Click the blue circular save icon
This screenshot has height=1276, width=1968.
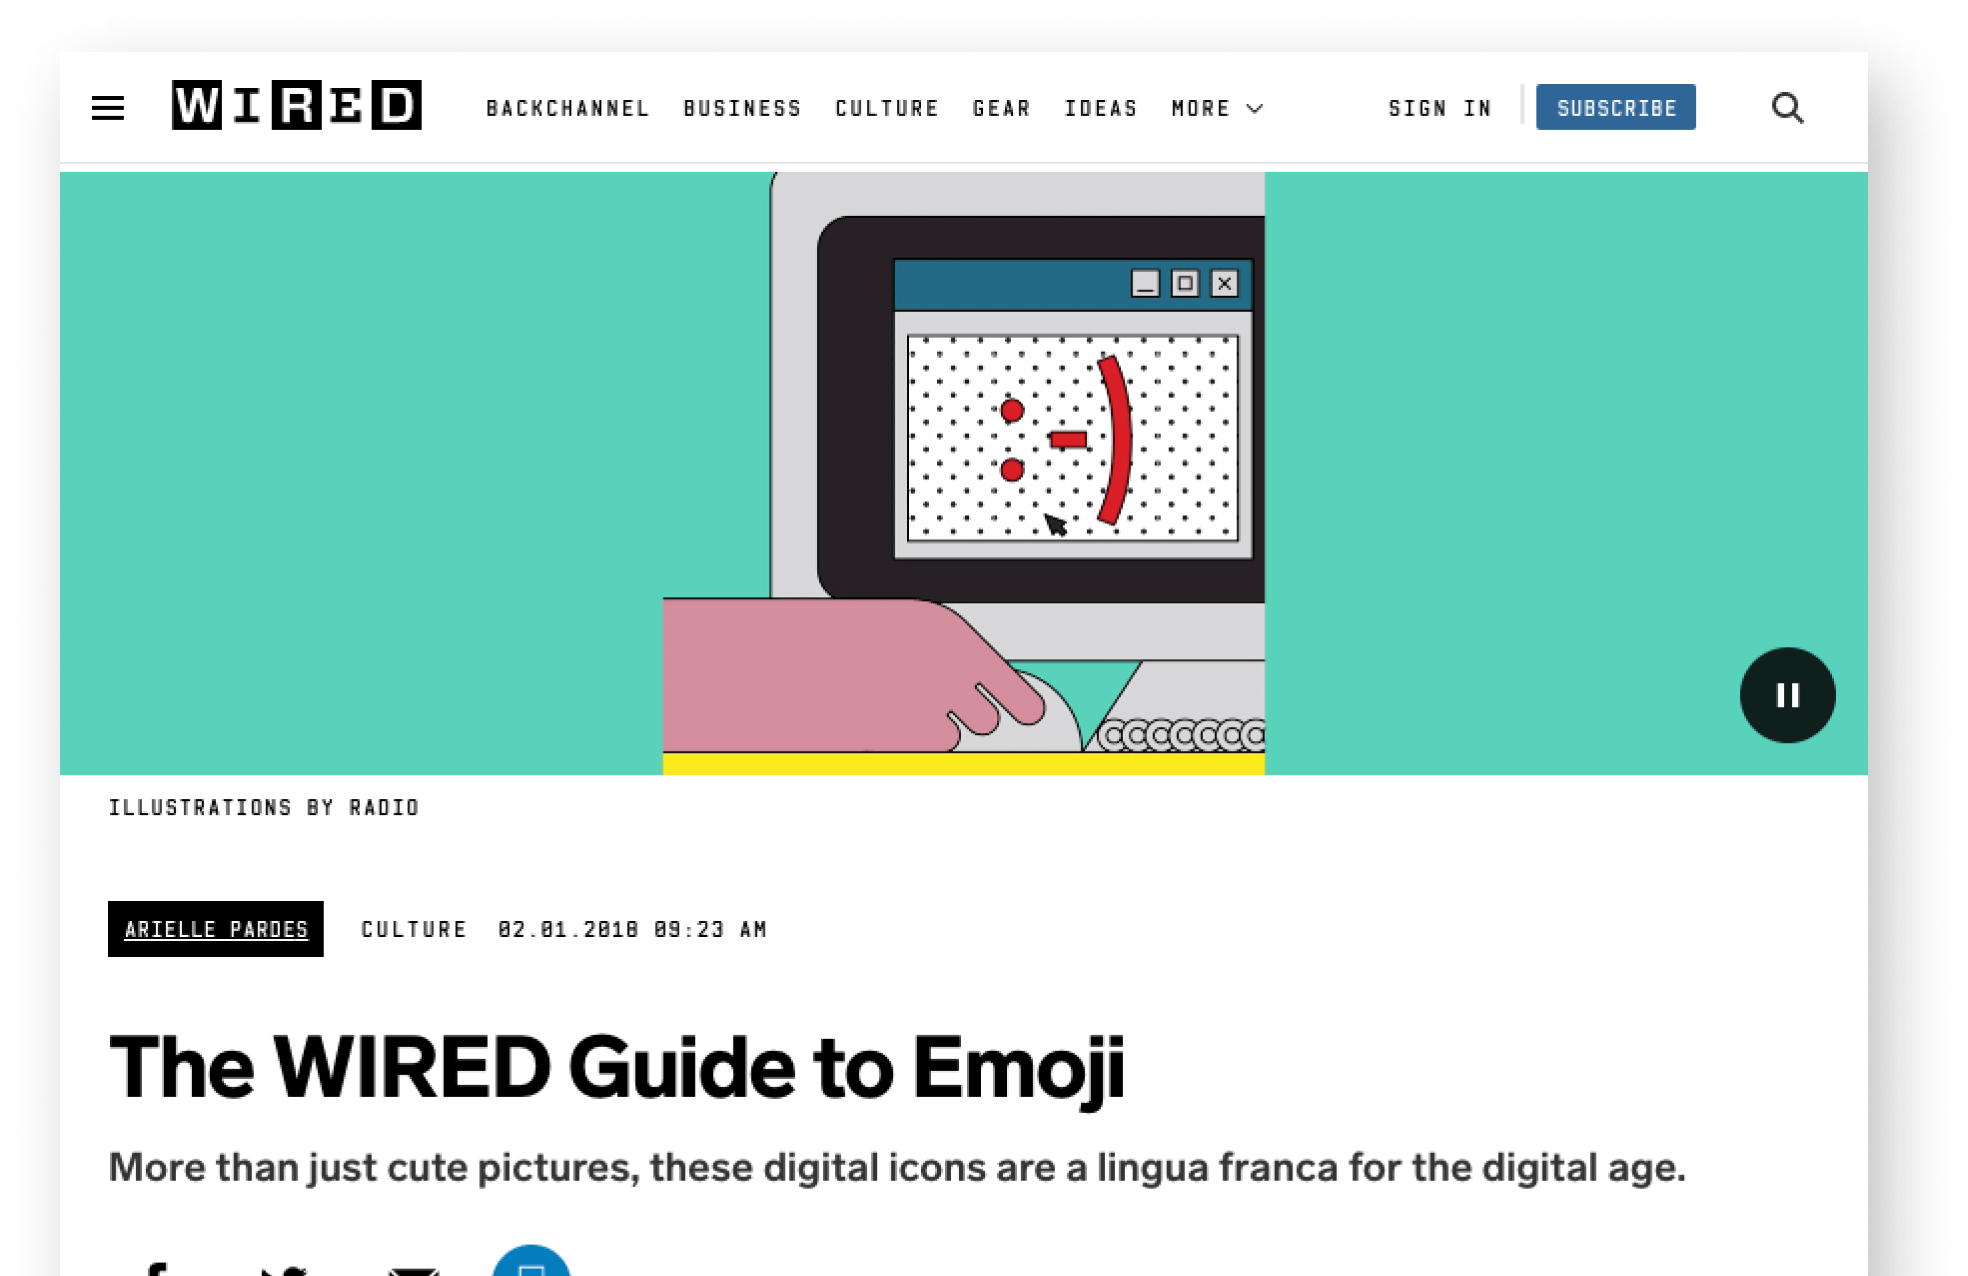point(531,1261)
